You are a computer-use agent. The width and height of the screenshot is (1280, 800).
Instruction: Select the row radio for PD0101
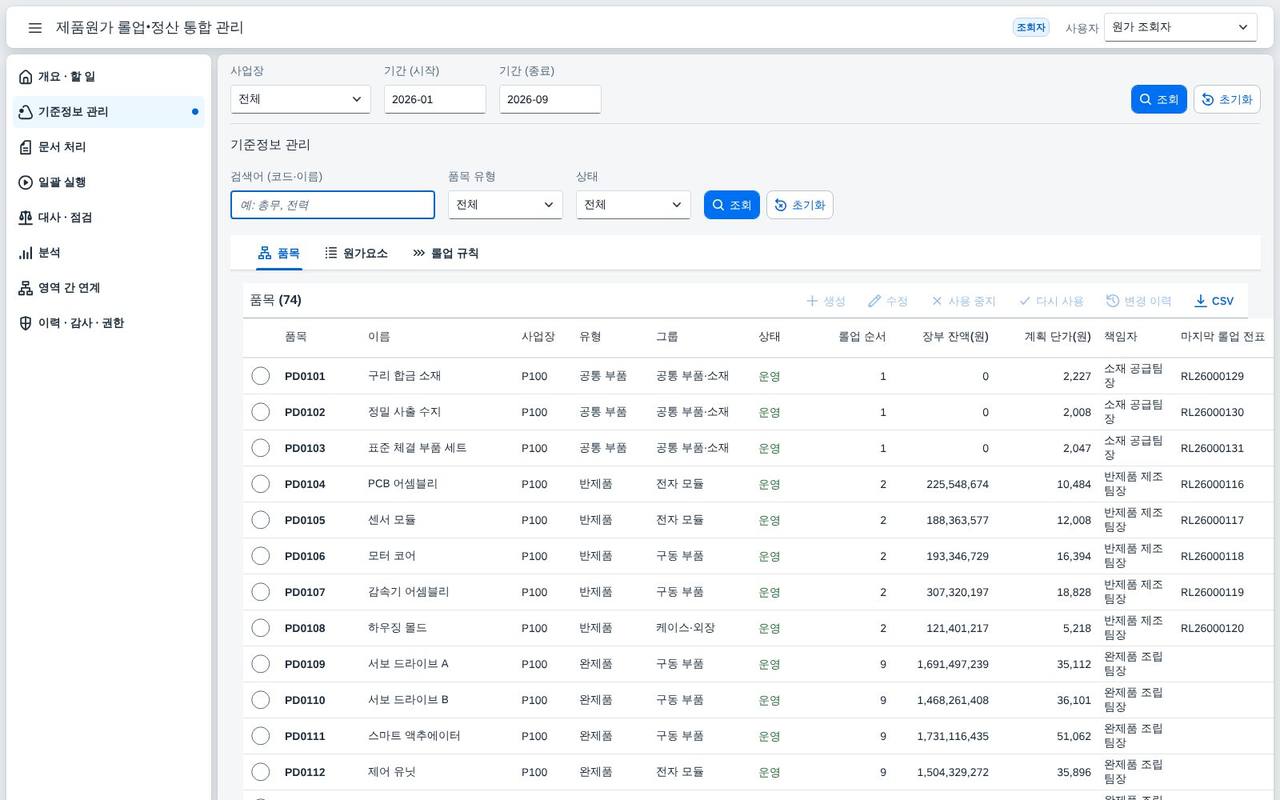click(x=261, y=376)
